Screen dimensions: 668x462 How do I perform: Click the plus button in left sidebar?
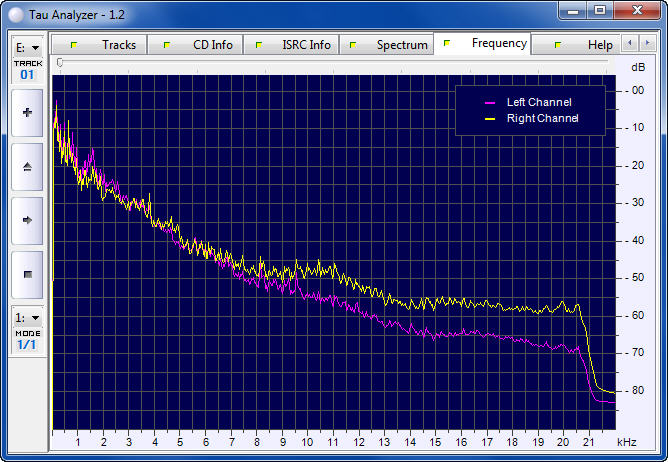point(27,113)
